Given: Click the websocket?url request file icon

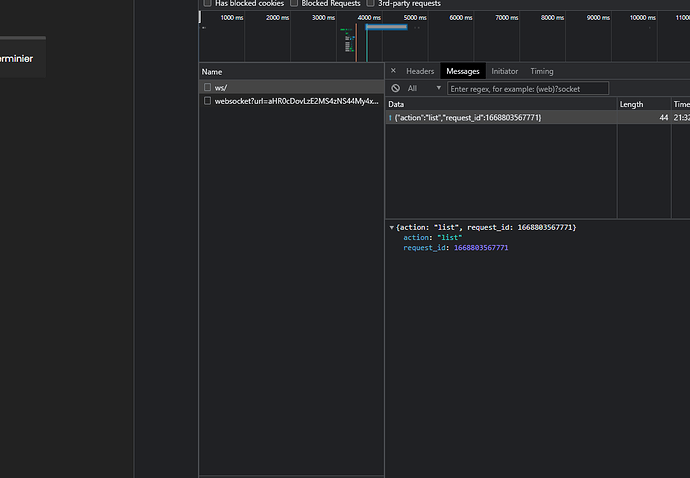Looking at the screenshot, I should [207, 101].
